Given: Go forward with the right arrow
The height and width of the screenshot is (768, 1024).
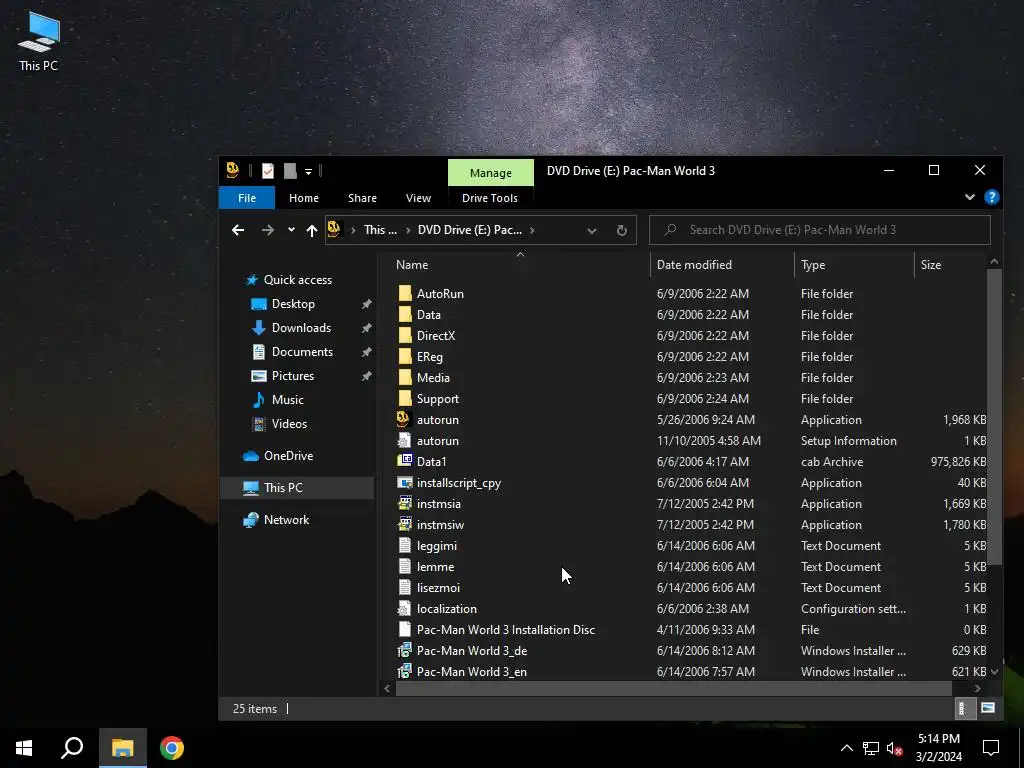Looking at the screenshot, I should point(268,230).
